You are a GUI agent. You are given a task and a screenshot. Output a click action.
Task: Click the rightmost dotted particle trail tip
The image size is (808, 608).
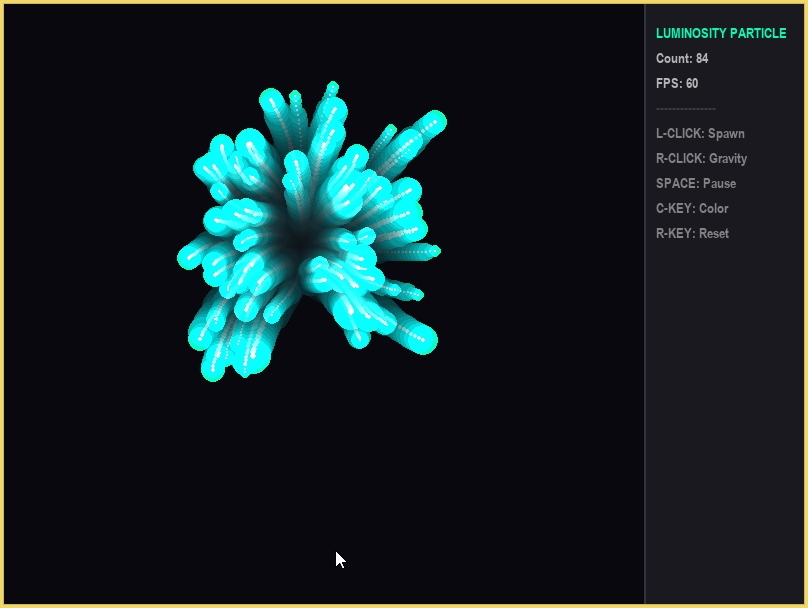[434, 250]
